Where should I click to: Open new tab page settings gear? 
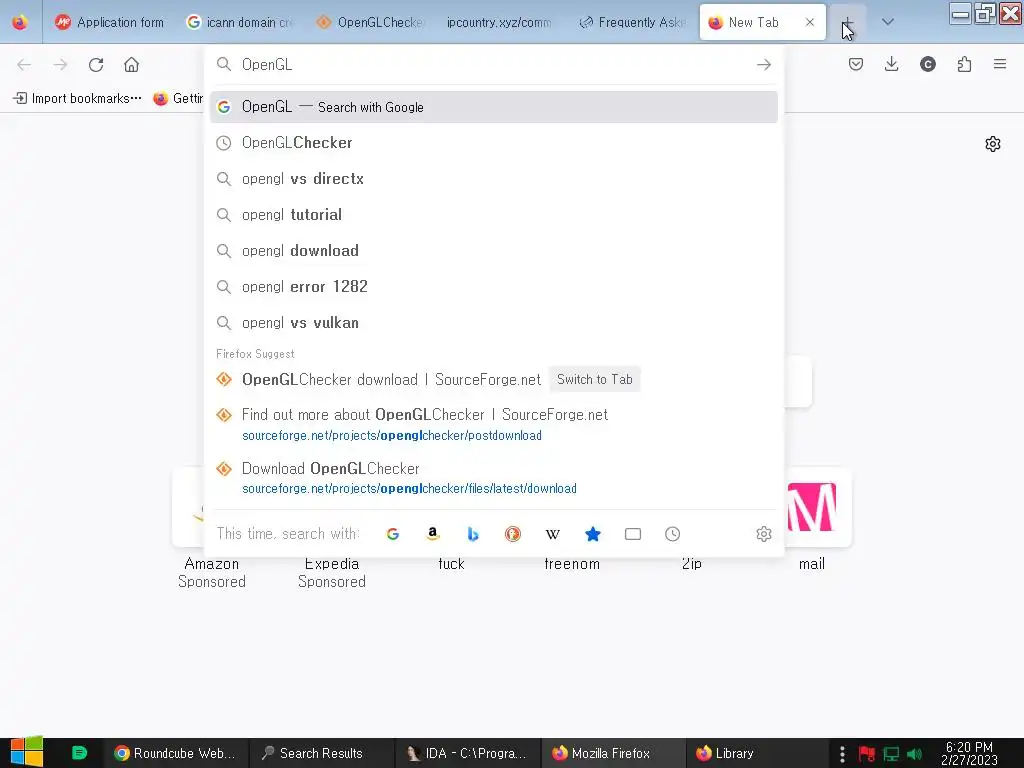tap(993, 144)
